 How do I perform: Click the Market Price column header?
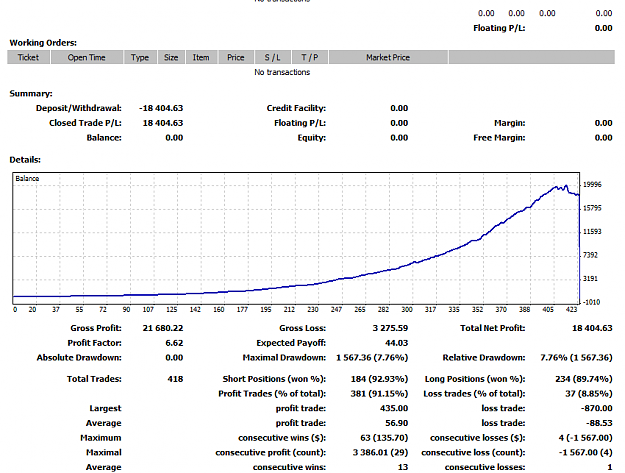coord(388,57)
